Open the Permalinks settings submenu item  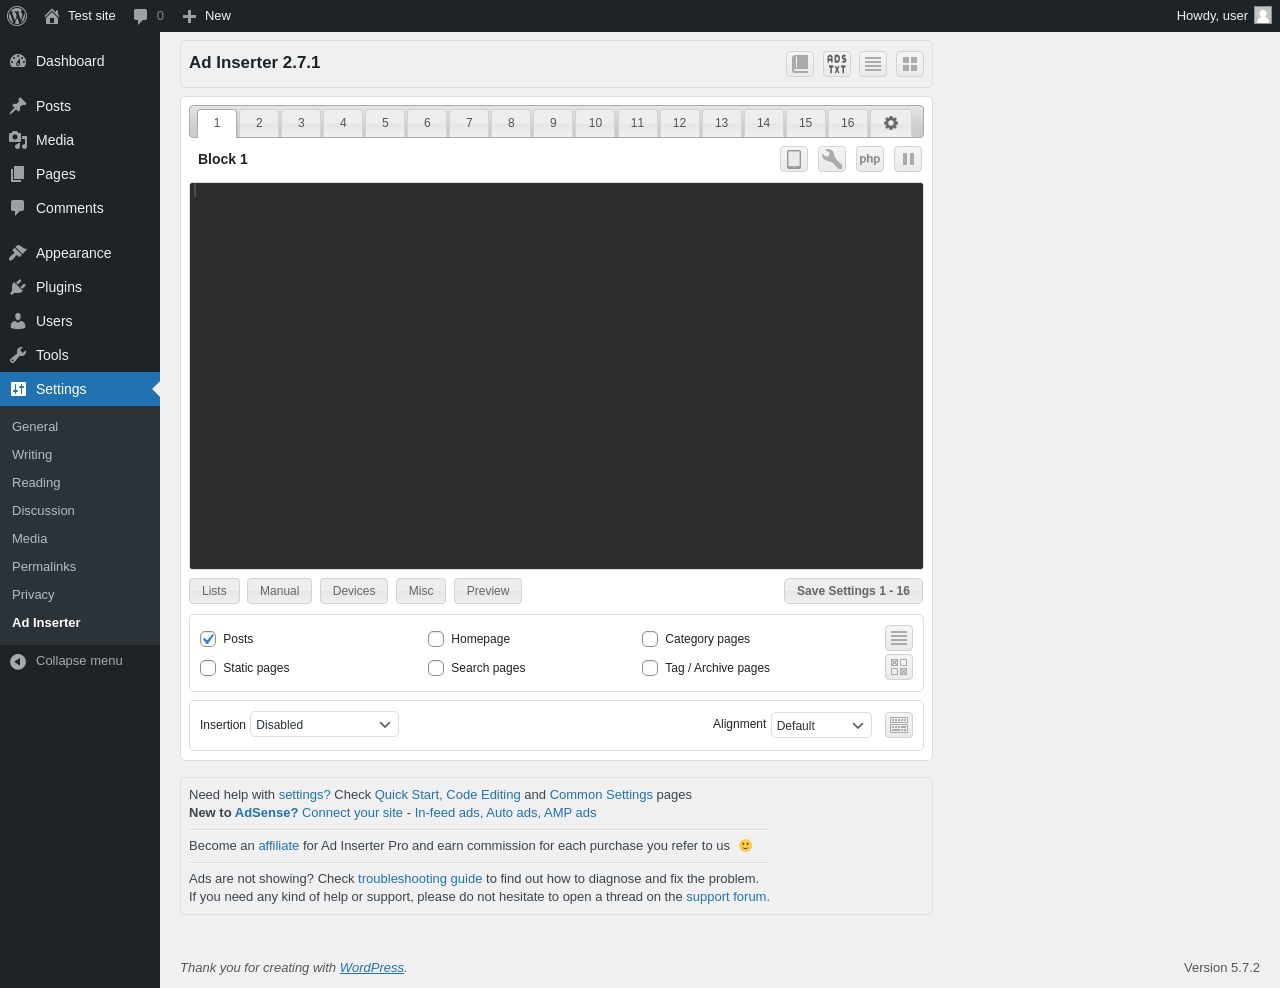point(44,567)
